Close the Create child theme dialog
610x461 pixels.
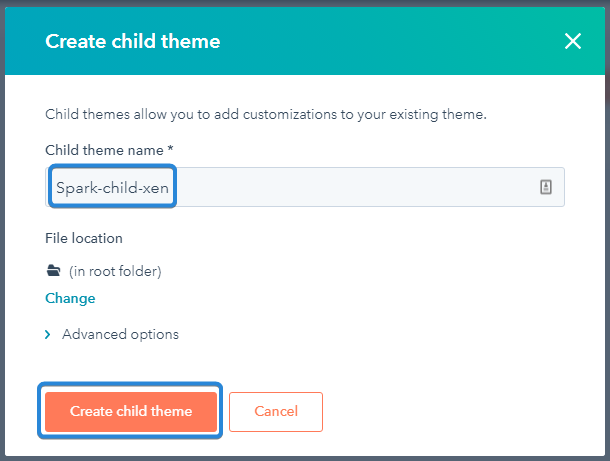[x=573, y=41]
